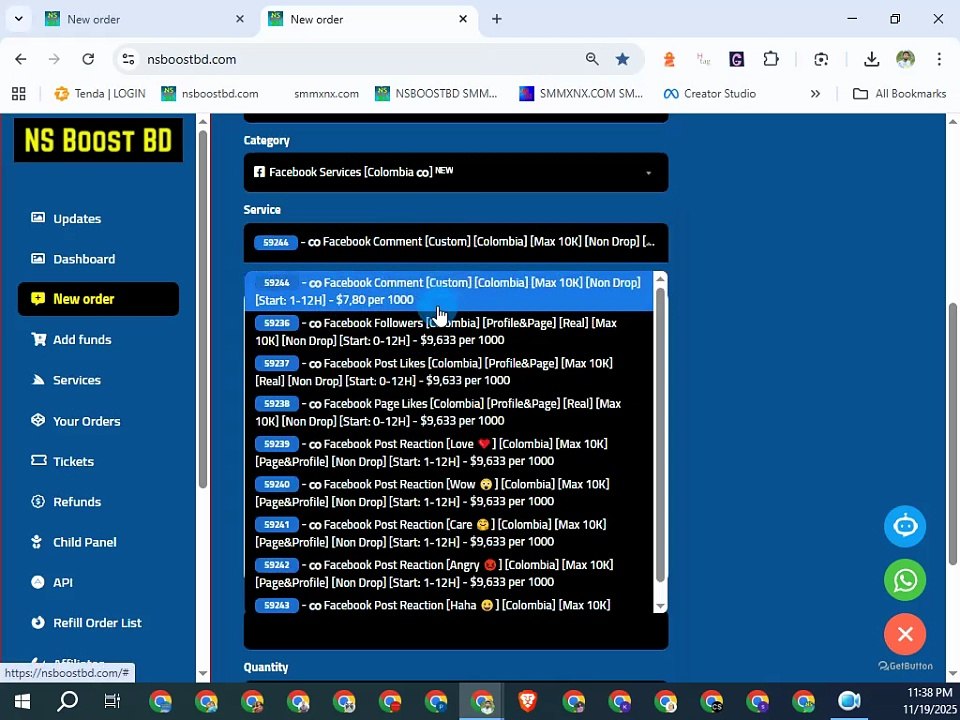
Task: Open Child Panel page
Action: (73, 542)
